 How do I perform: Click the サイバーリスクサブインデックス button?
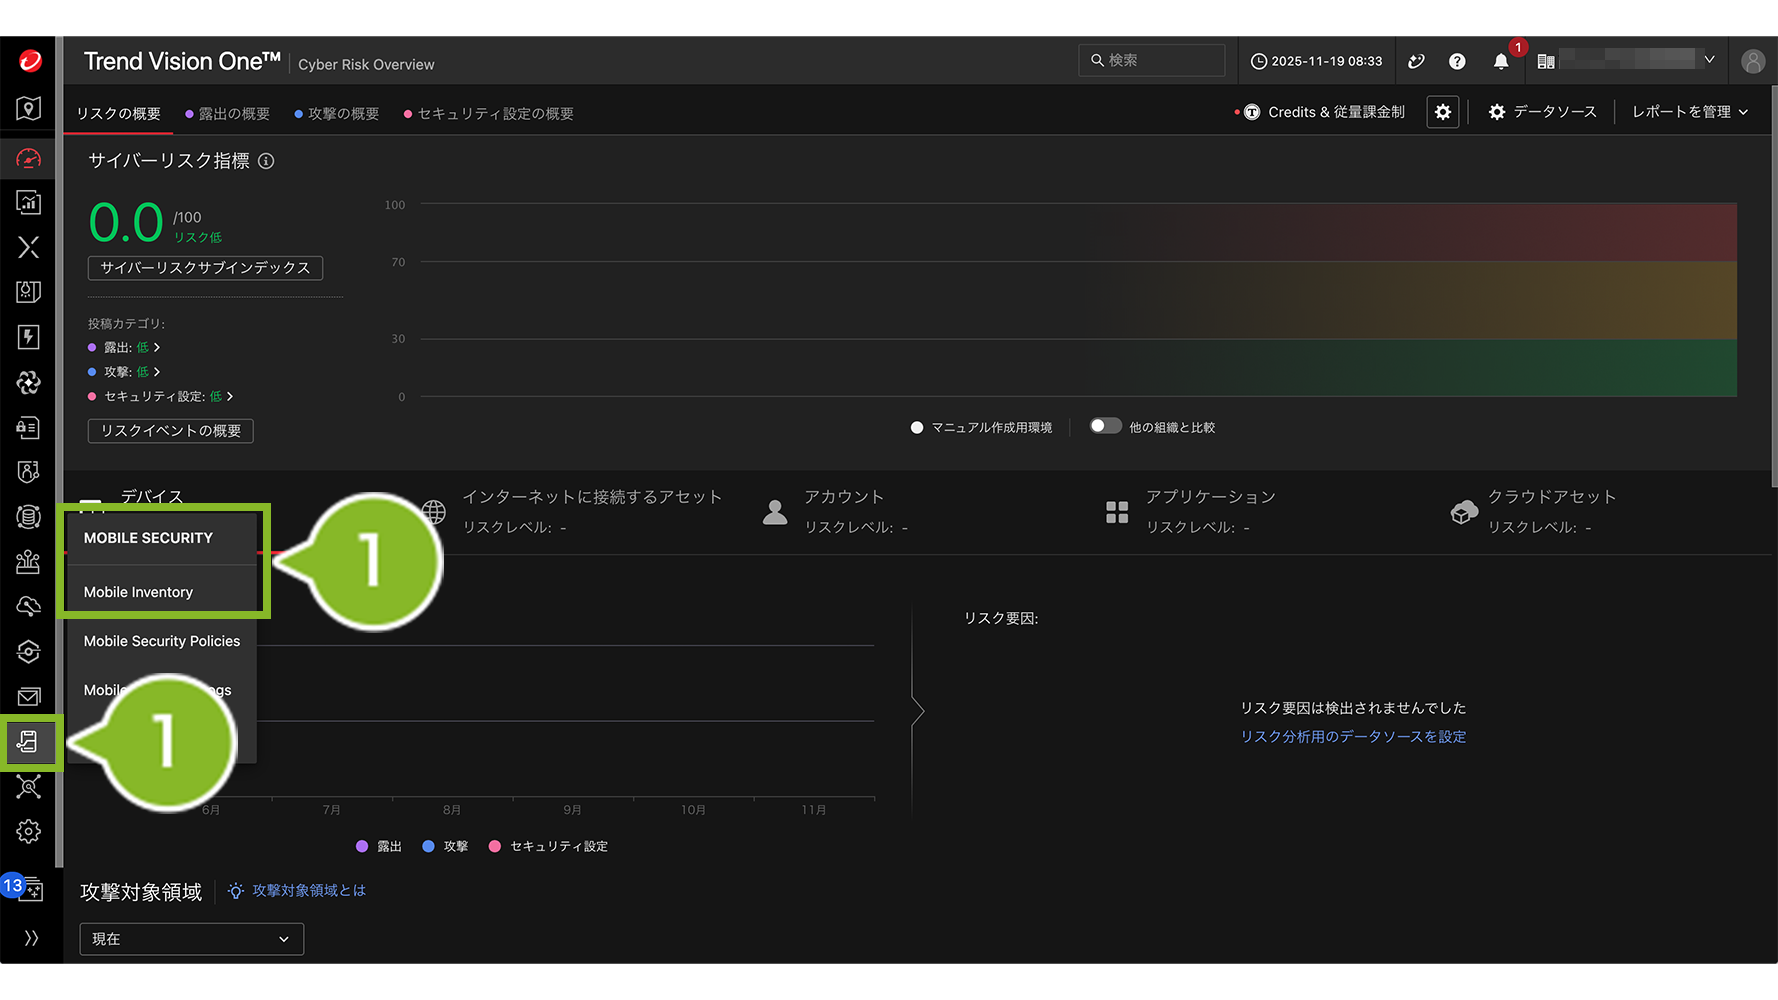coord(205,268)
